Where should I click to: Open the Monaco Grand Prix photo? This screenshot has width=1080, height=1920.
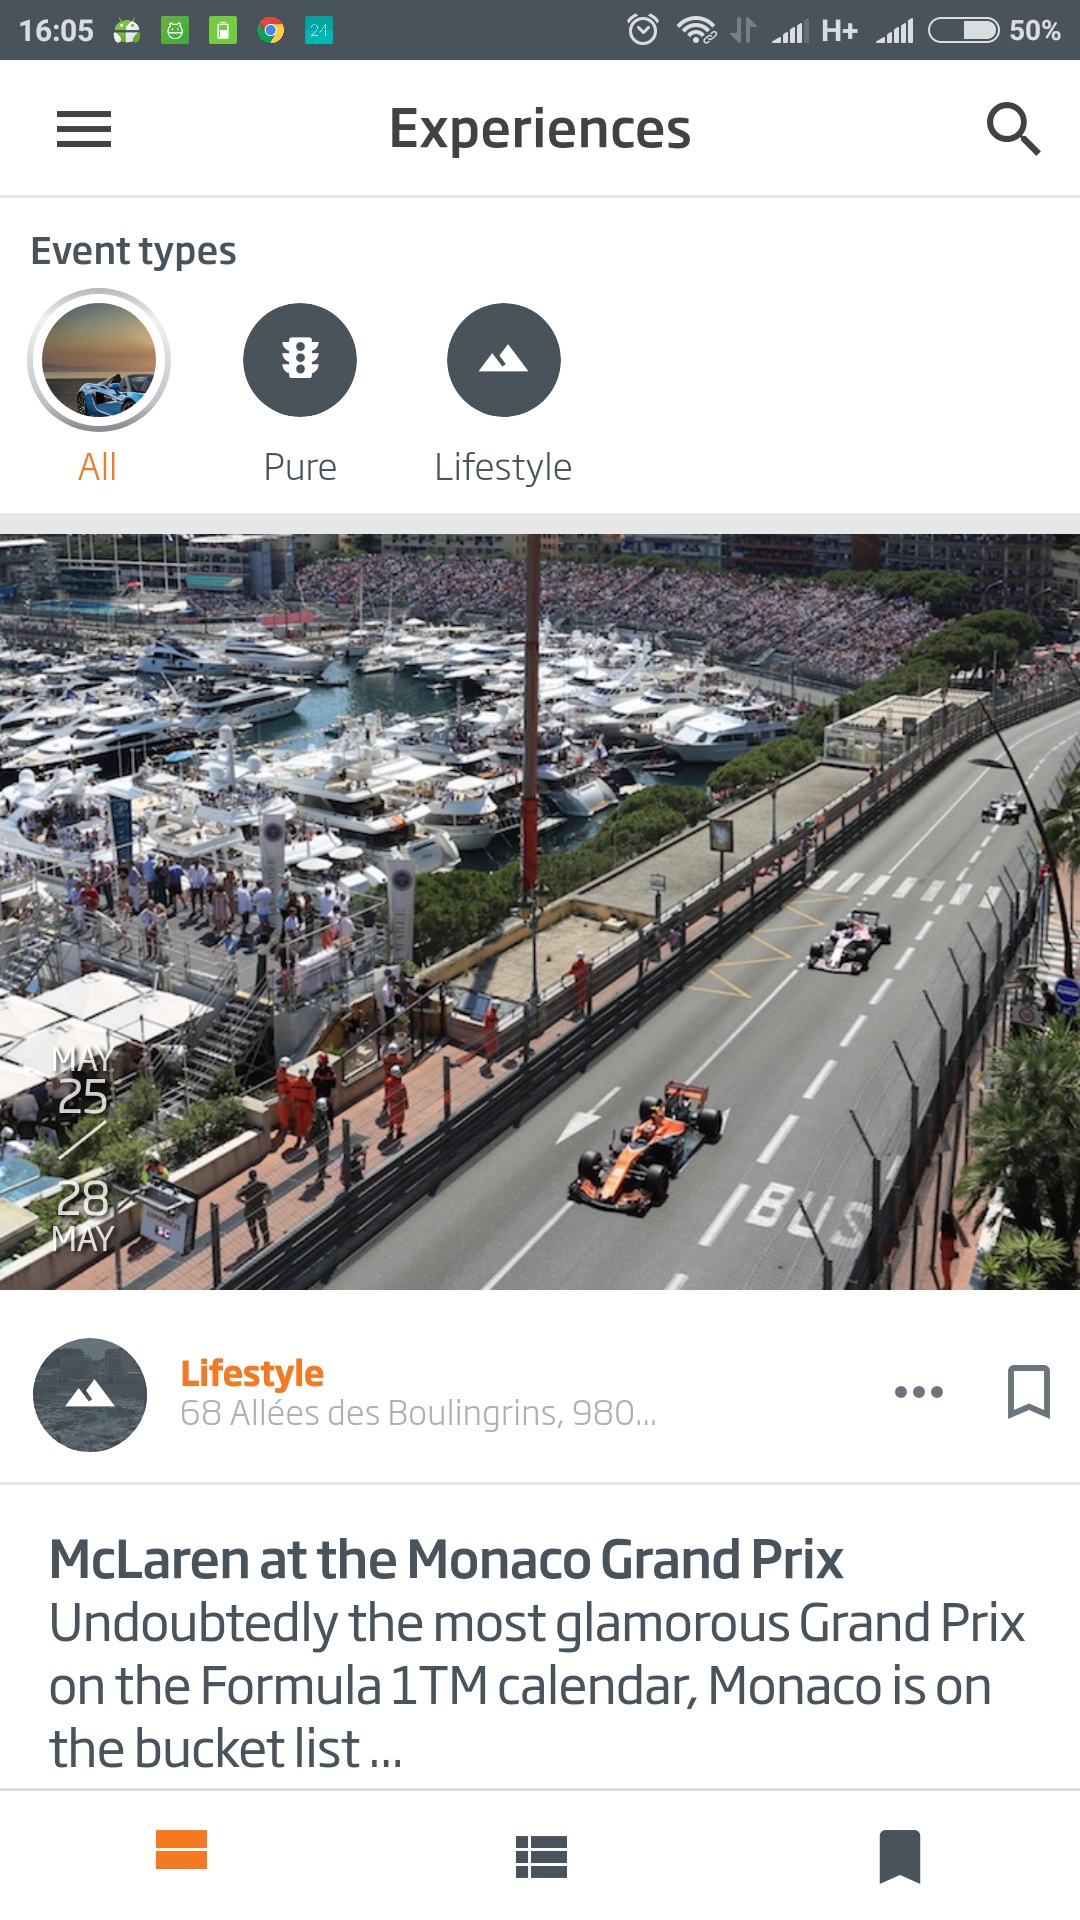coord(540,912)
